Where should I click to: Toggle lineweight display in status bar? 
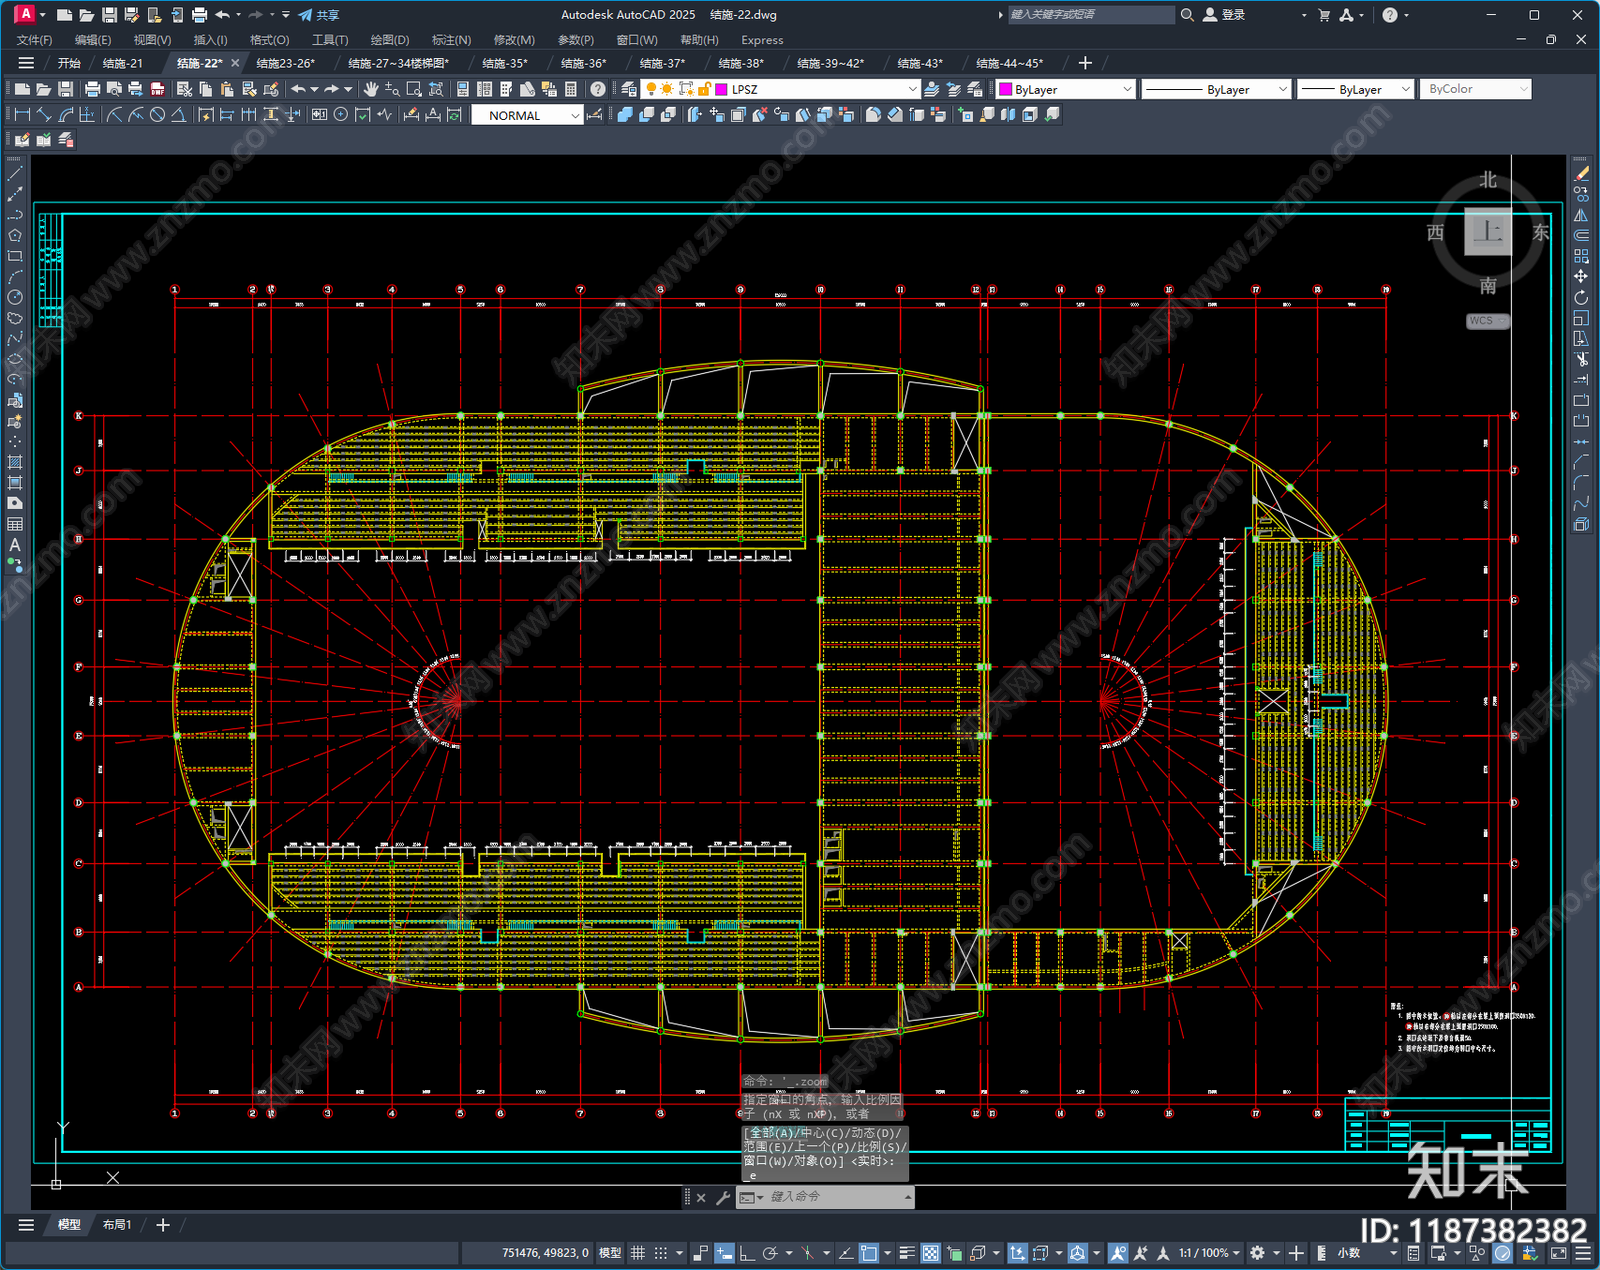(x=907, y=1253)
